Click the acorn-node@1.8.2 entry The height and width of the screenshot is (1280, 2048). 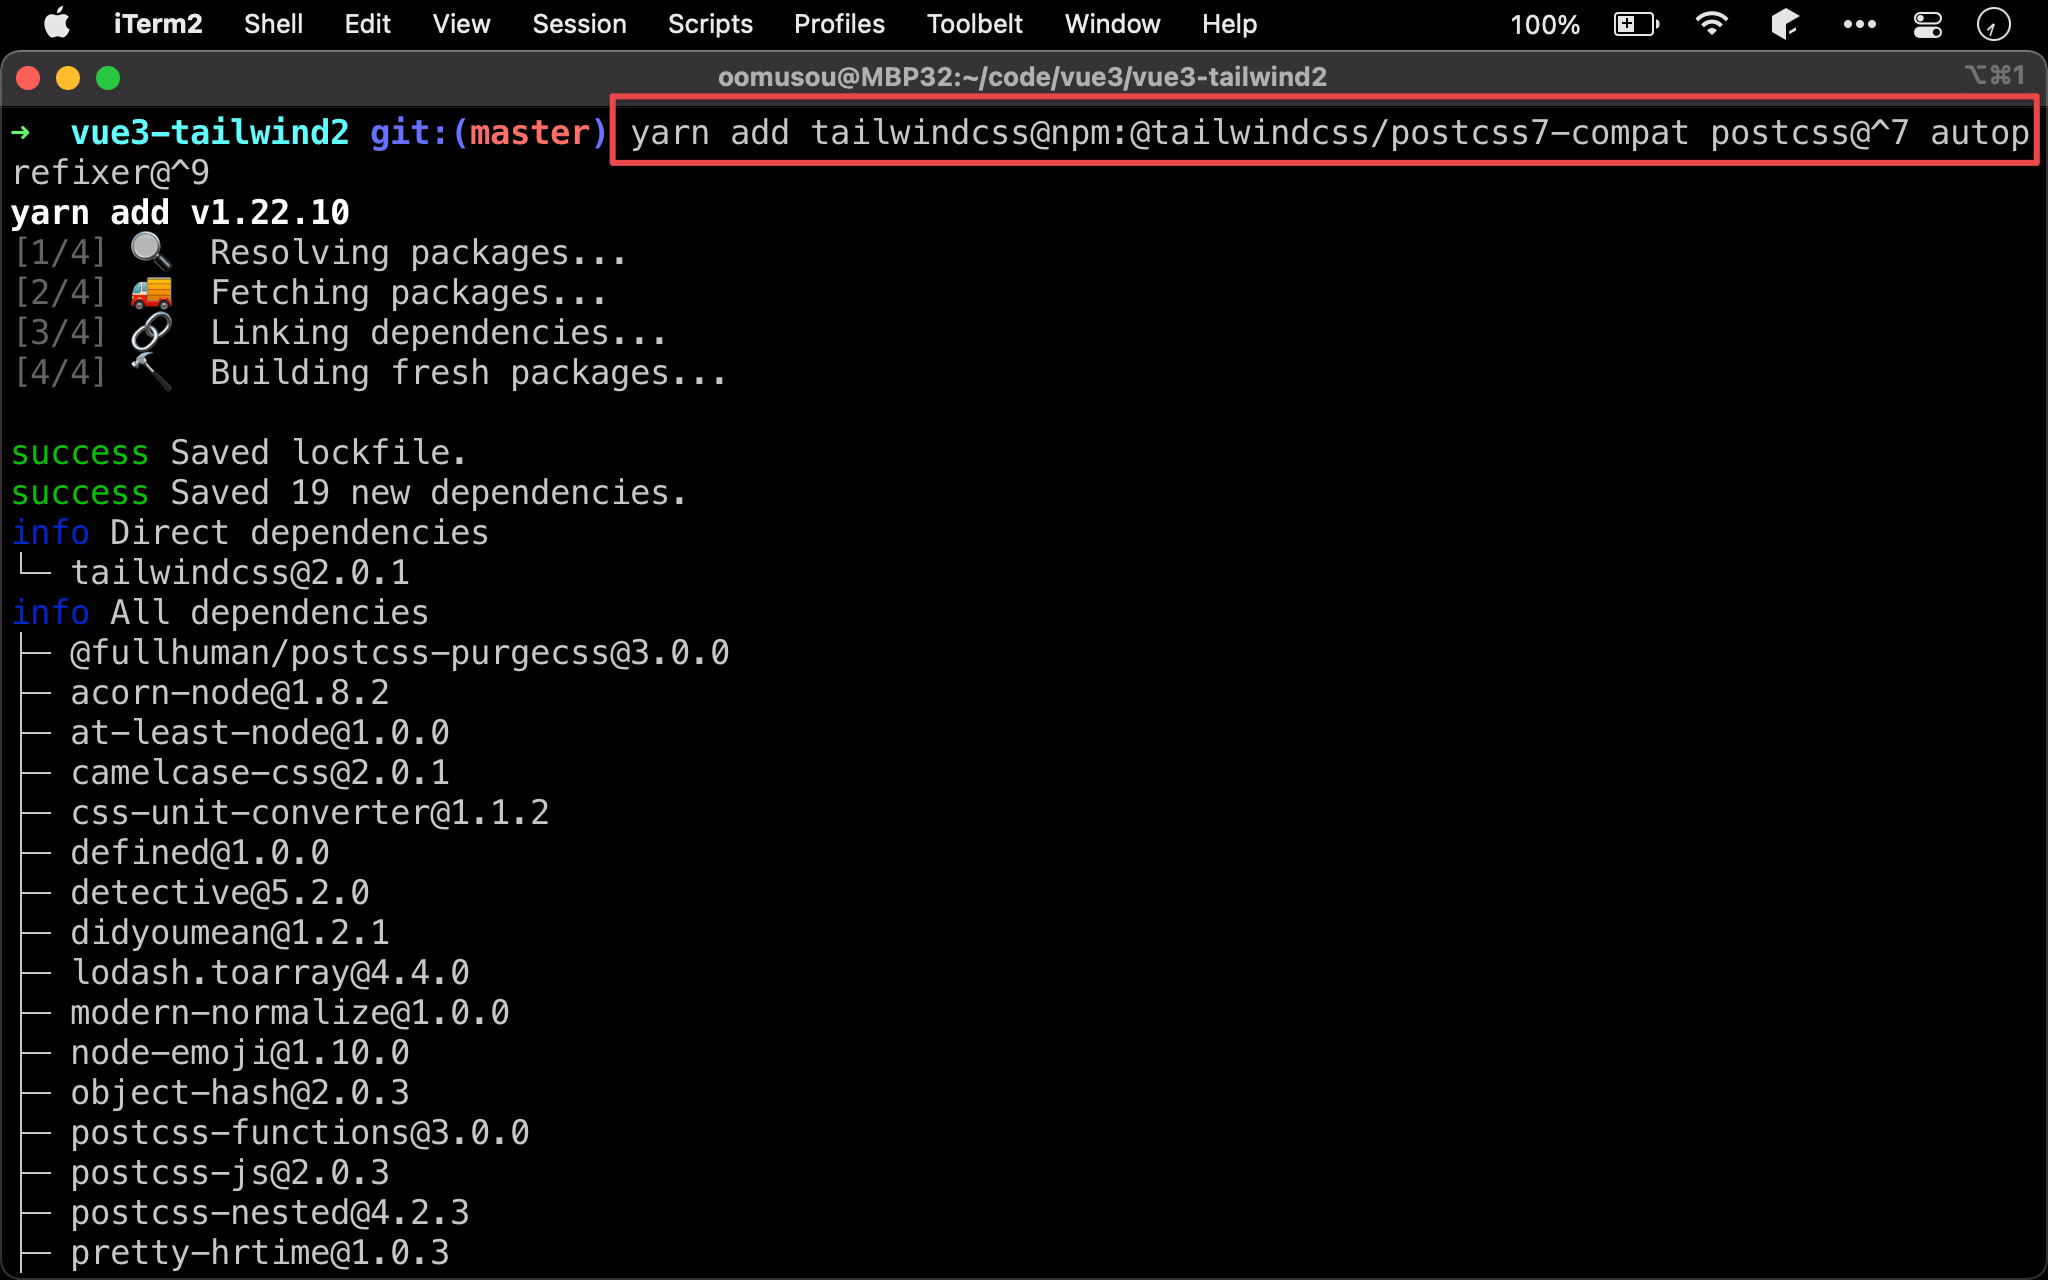(x=230, y=692)
